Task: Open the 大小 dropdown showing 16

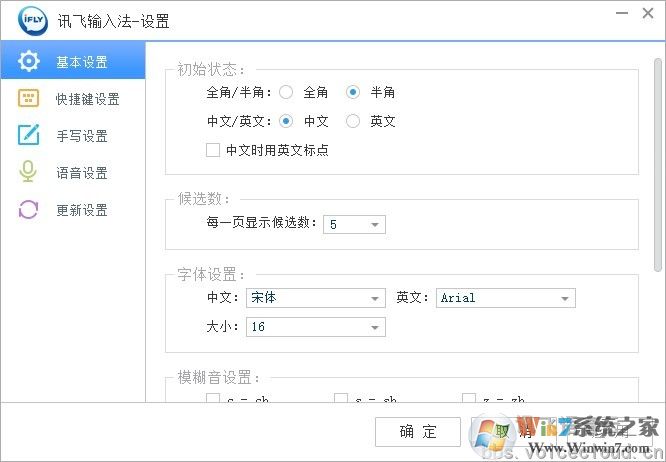Action: point(316,327)
